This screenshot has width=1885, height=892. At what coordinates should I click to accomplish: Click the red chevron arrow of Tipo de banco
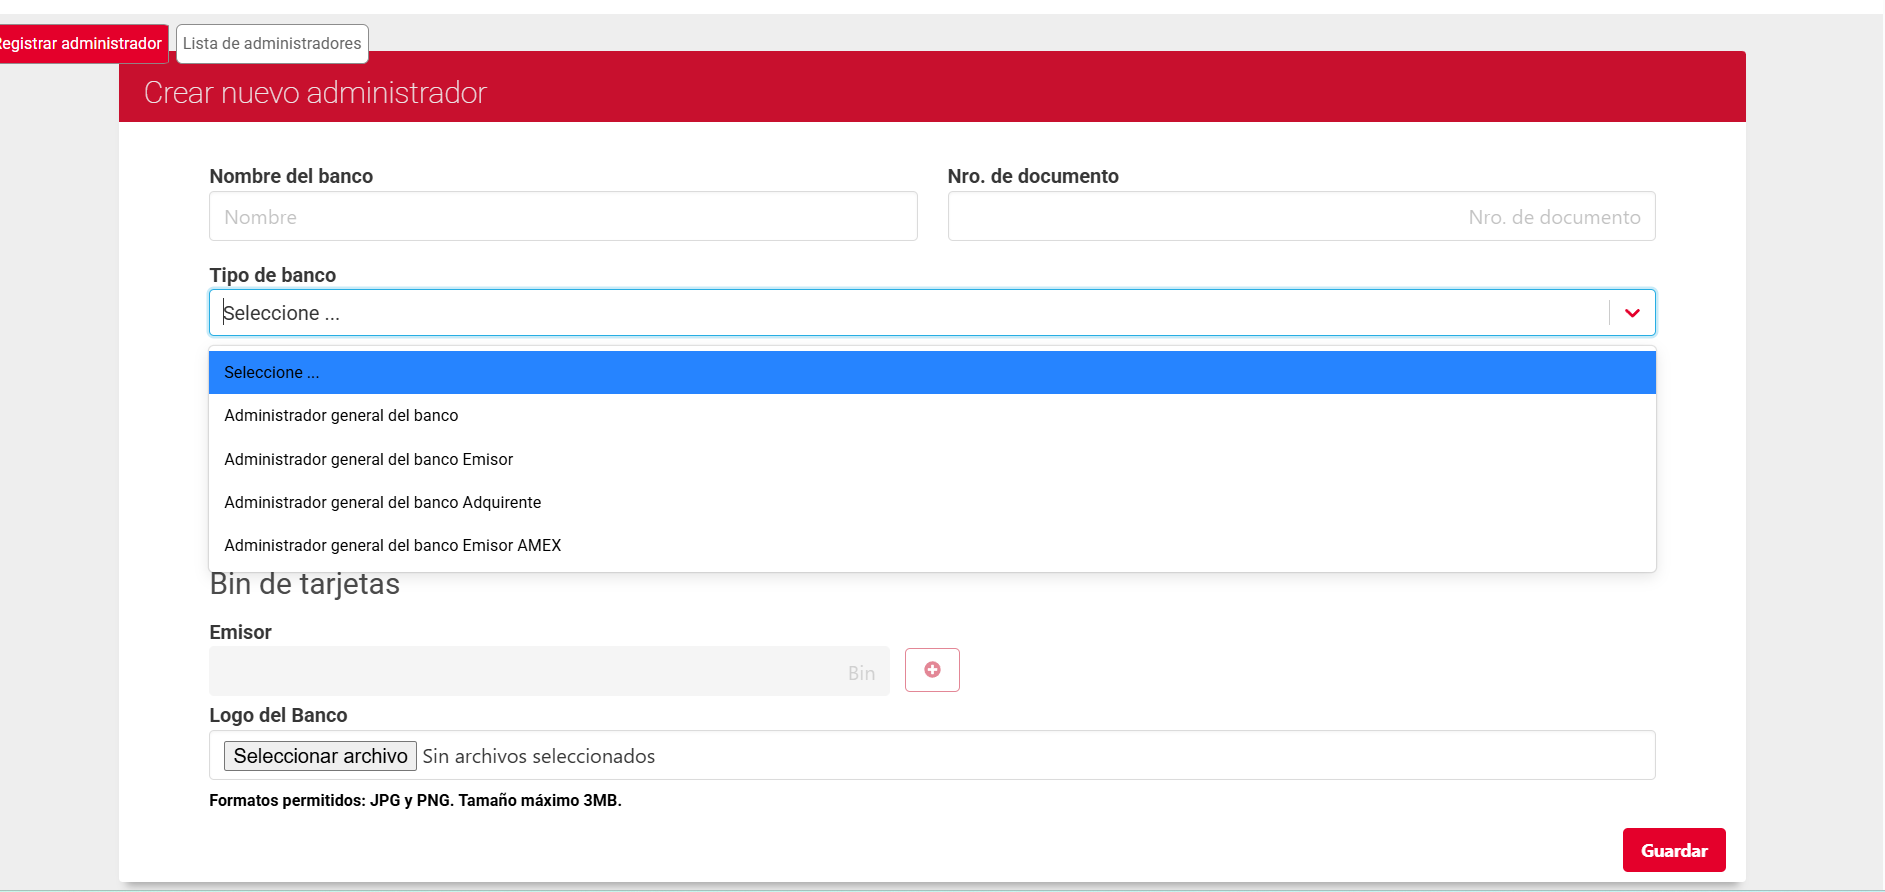tap(1632, 313)
